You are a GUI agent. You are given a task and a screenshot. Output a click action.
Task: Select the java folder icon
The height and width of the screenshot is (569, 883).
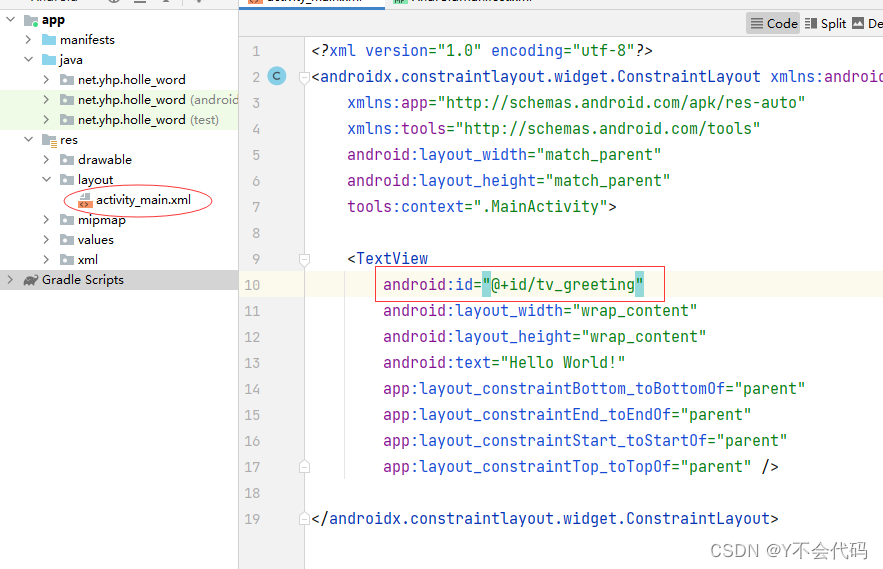coord(49,60)
